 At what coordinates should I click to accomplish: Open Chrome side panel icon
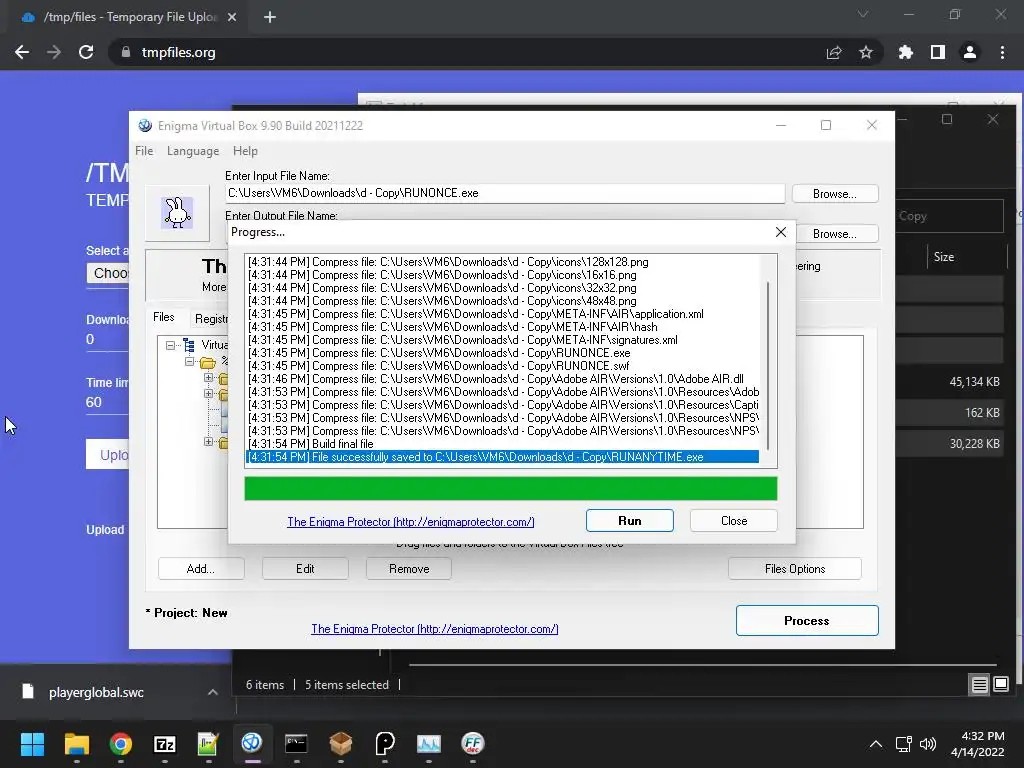click(x=938, y=52)
